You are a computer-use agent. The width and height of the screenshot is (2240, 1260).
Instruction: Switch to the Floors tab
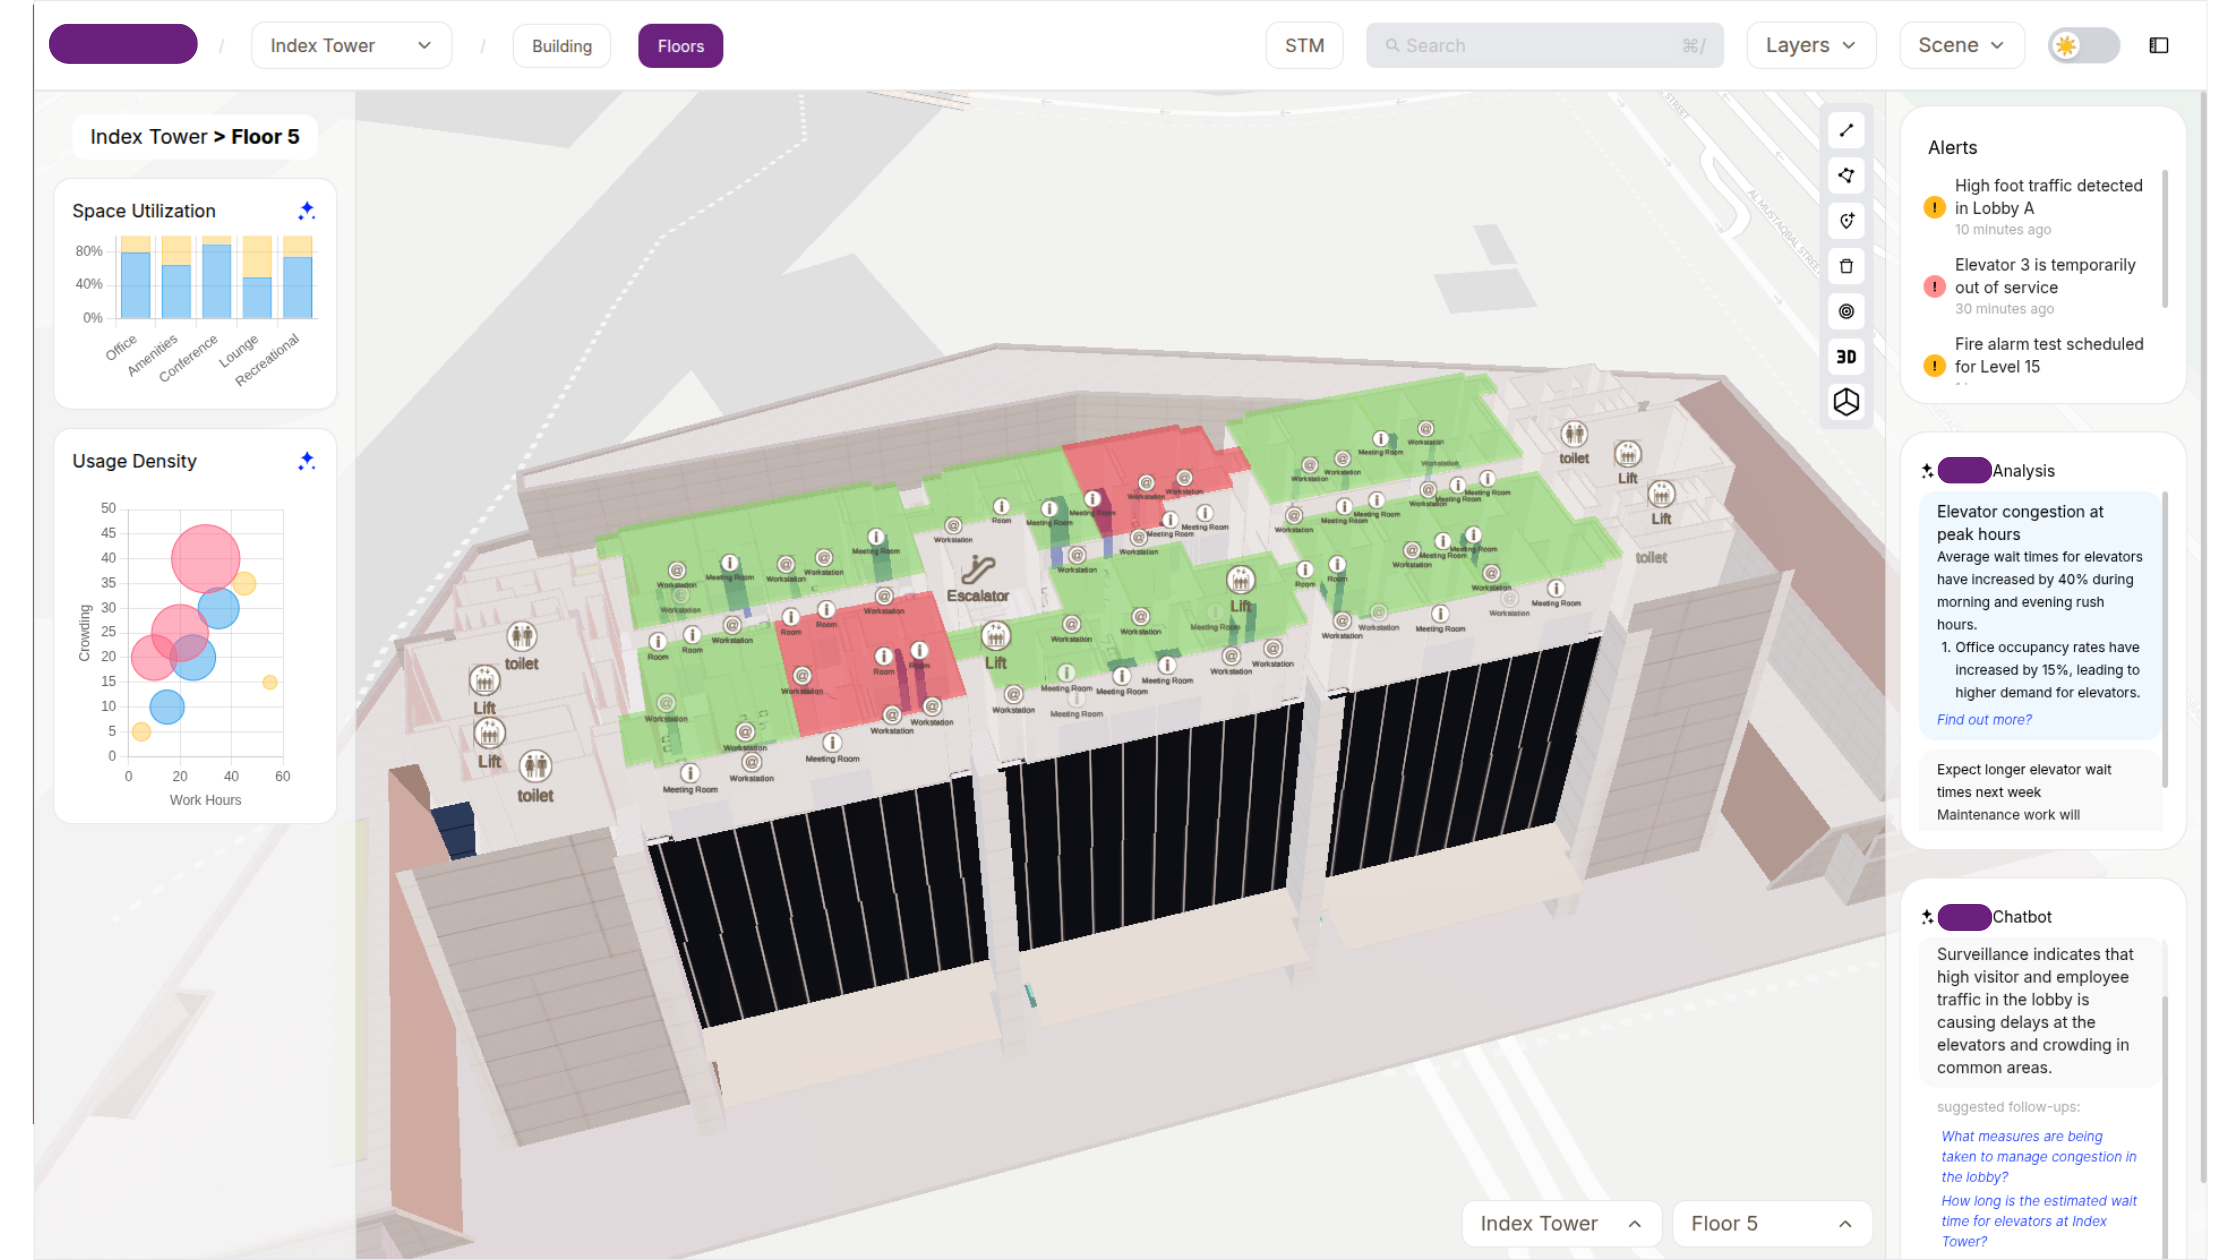681,46
